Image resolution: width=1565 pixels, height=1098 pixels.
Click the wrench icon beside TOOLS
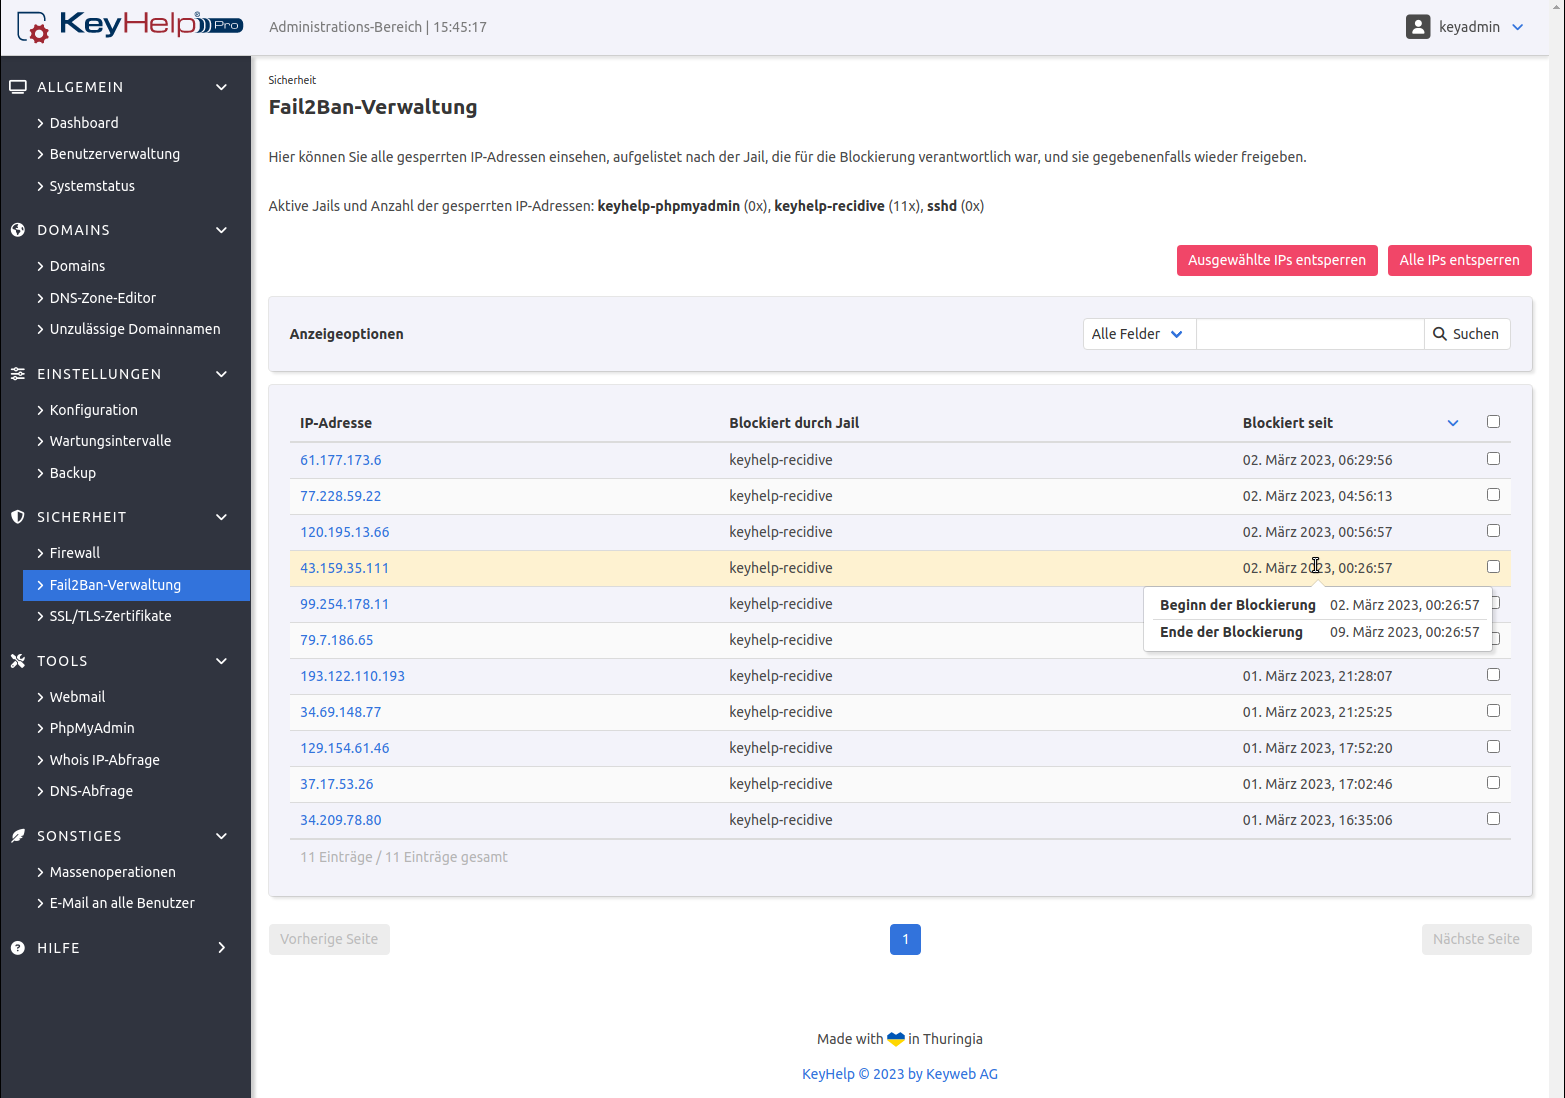tap(18, 661)
